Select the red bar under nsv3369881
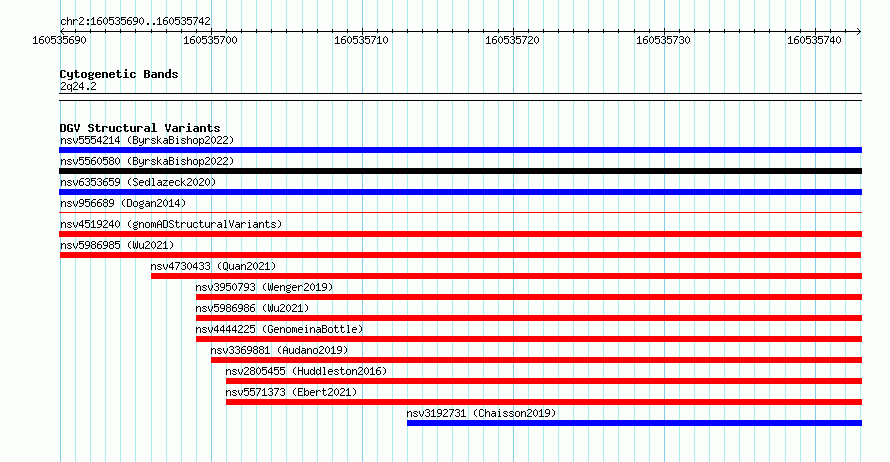Image resolution: width=890 pixels, height=462 pixels. click(536, 360)
